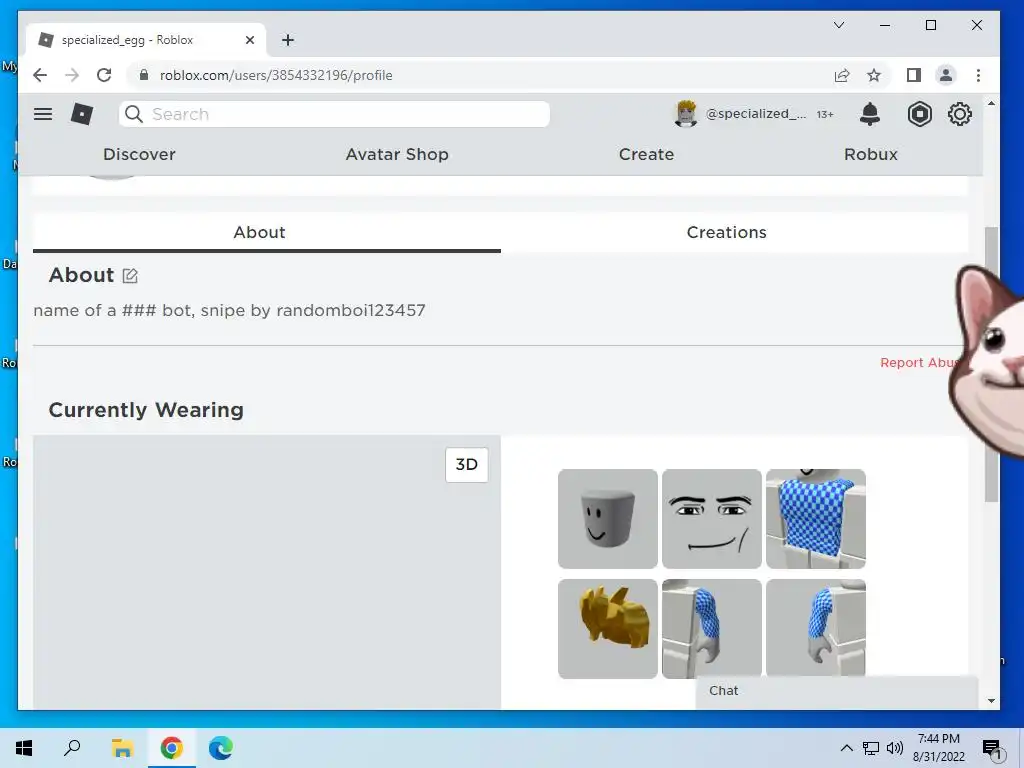Open the notifications bell

(870, 114)
